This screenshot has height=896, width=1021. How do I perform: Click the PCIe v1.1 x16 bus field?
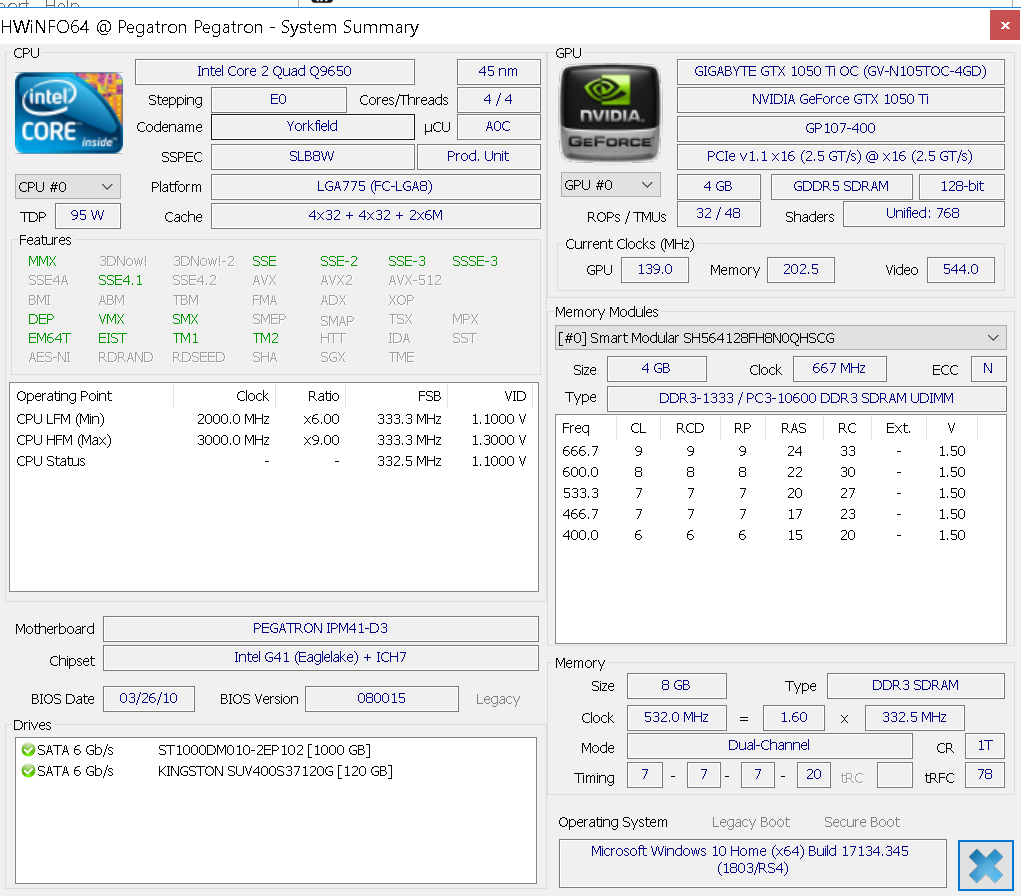point(840,156)
